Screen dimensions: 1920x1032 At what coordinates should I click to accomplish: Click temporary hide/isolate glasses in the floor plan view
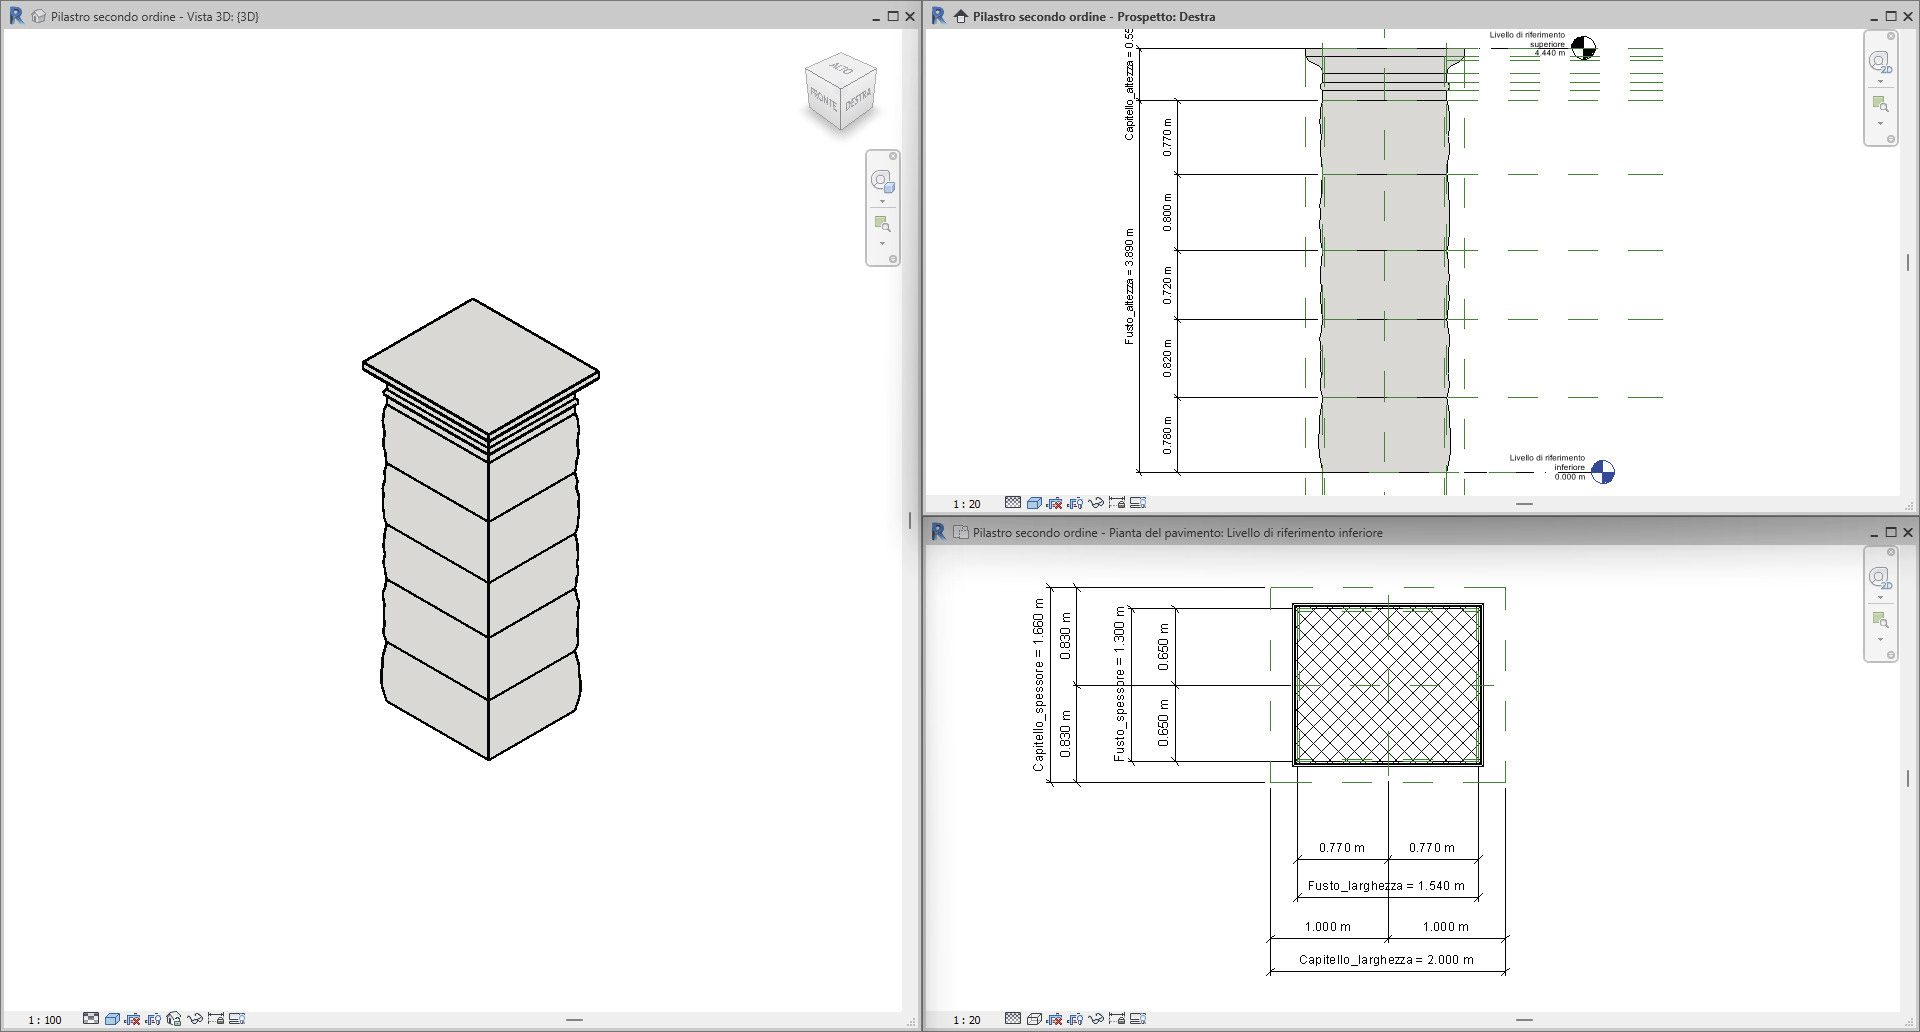[1096, 1019]
